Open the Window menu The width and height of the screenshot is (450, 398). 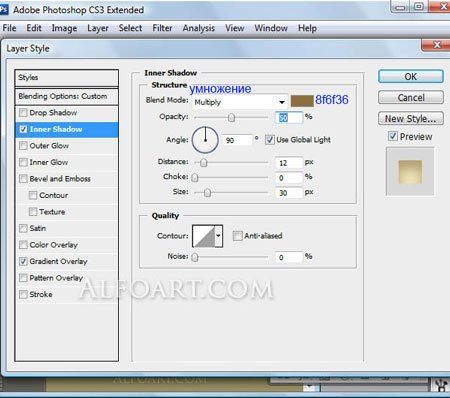click(x=271, y=28)
